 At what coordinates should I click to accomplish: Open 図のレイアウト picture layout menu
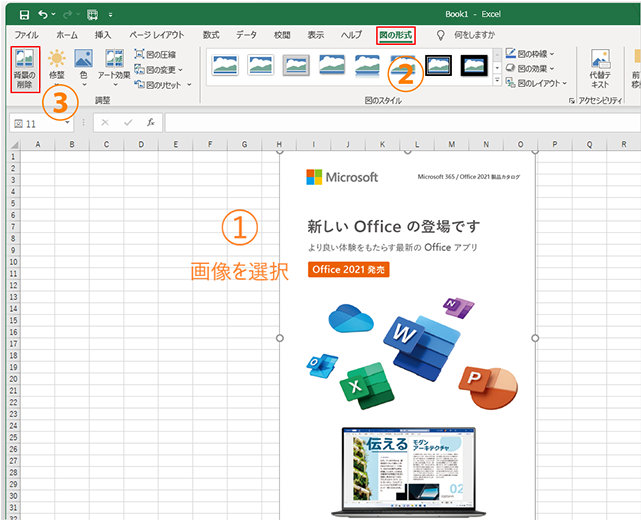pyautogui.click(x=536, y=83)
